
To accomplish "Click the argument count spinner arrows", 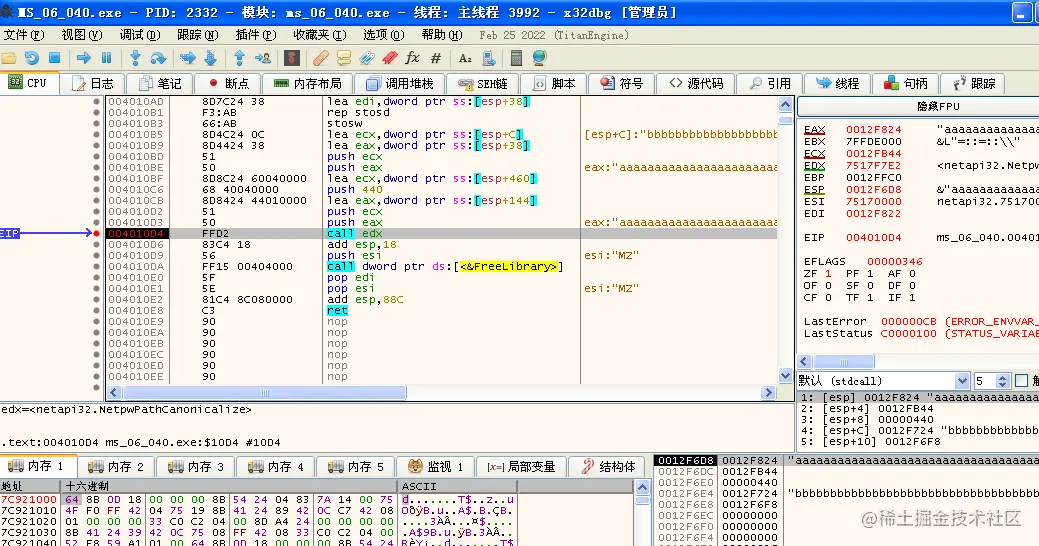I will (x=1002, y=381).
